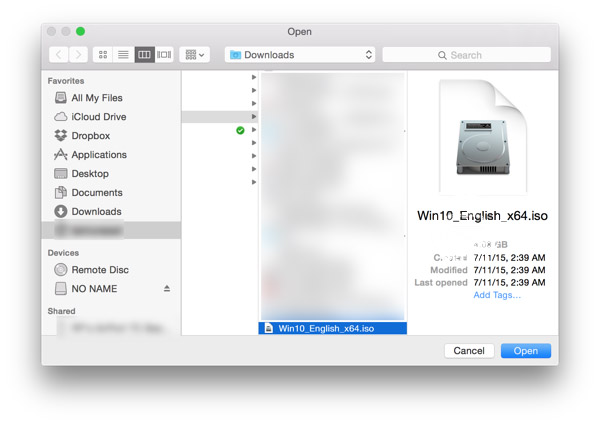
Task: Open Documents from the sidebar
Action: [96, 193]
